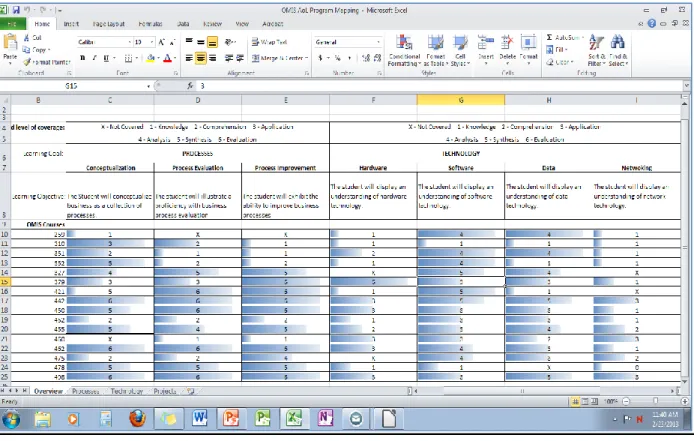This screenshot has height=441, width=694.
Task: Open Firefox from the taskbar
Action: [x=137, y=418]
